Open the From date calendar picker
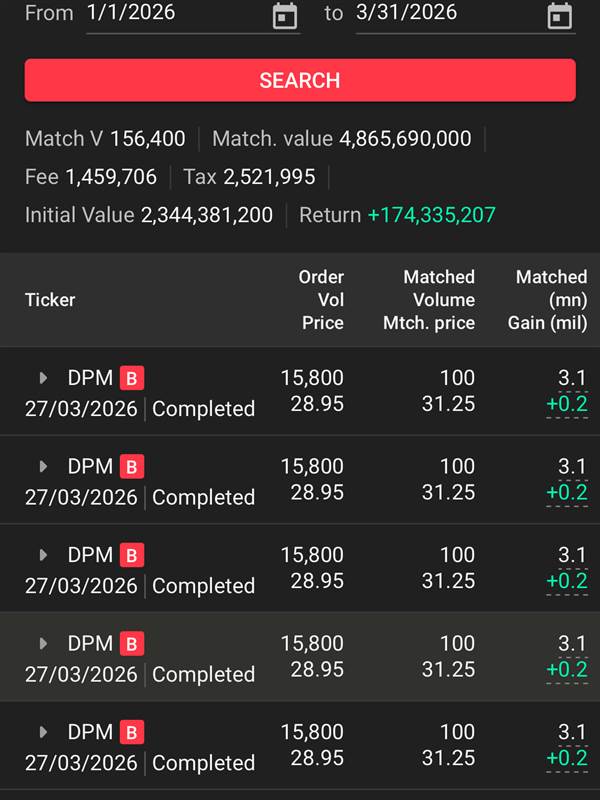Screen dimensions: 600x800 pos(285,16)
